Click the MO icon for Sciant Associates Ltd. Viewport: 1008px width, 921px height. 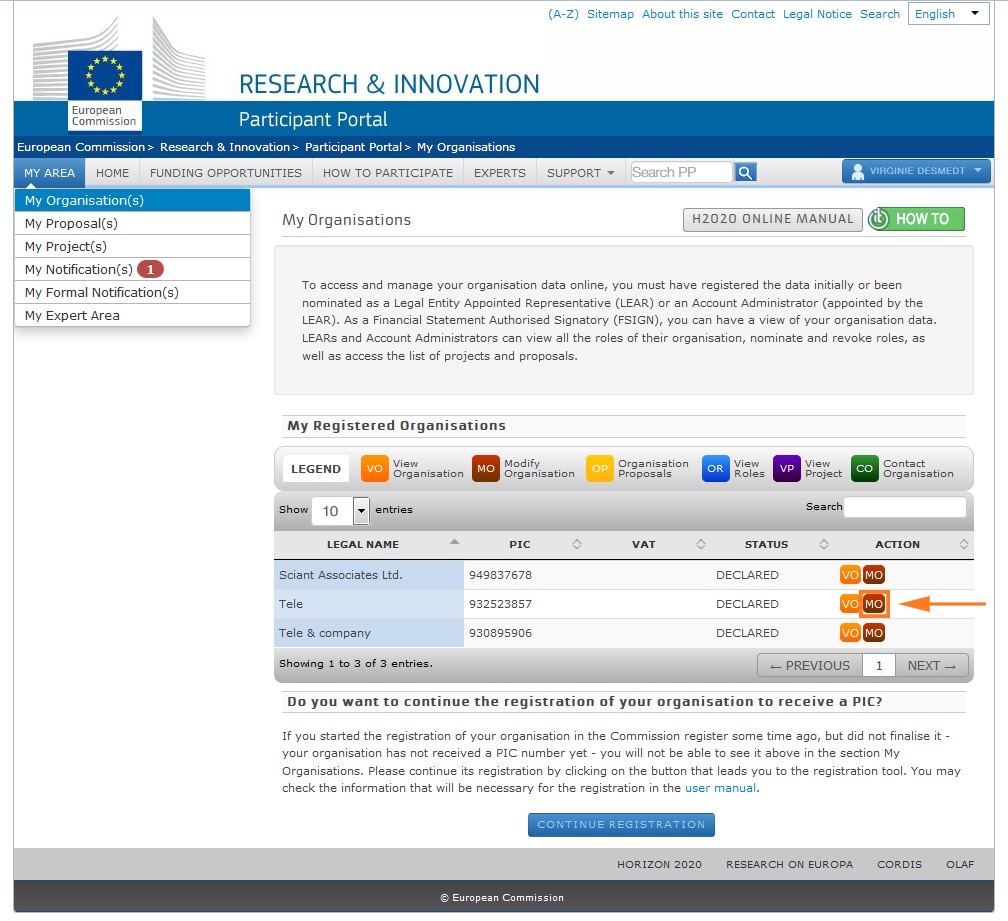coord(874,575)
